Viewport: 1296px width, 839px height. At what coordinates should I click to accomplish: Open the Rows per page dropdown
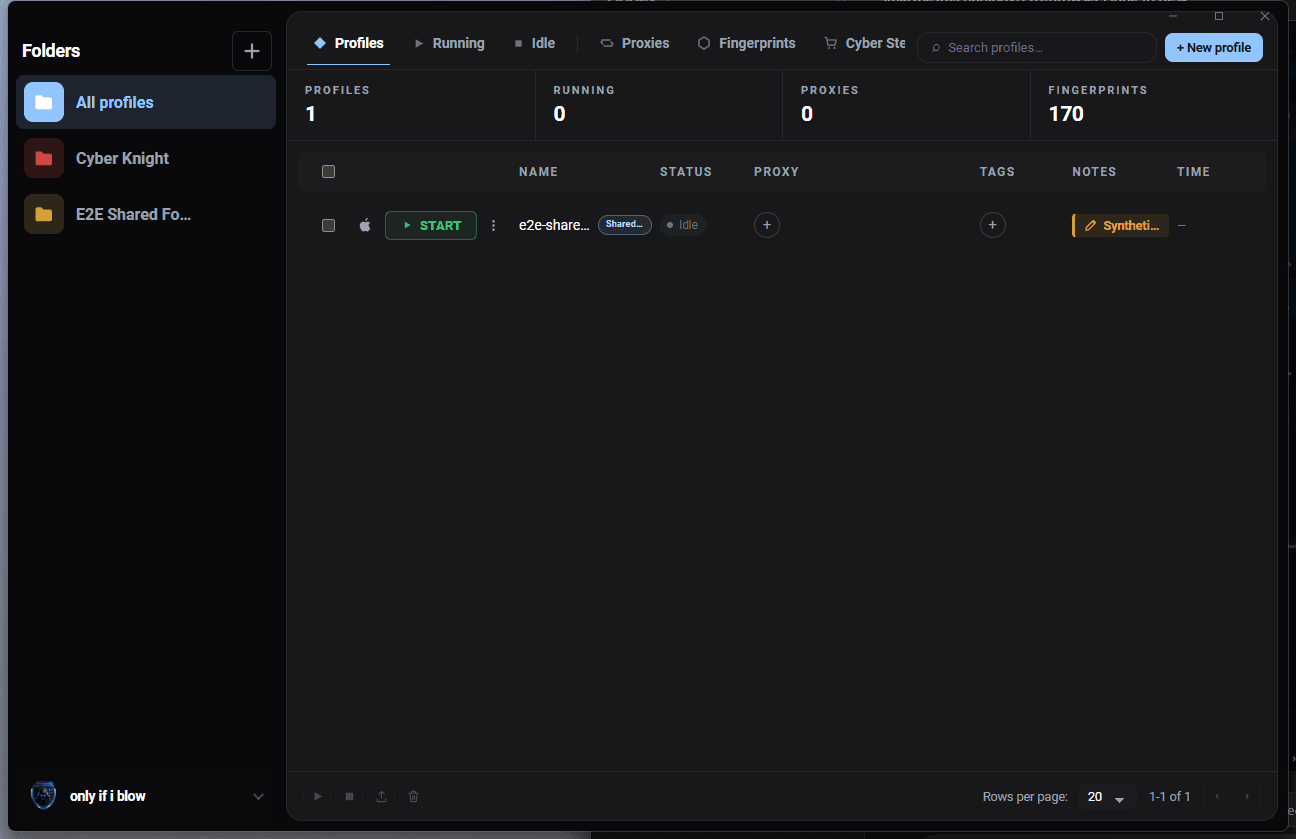tap(1106, 797)
